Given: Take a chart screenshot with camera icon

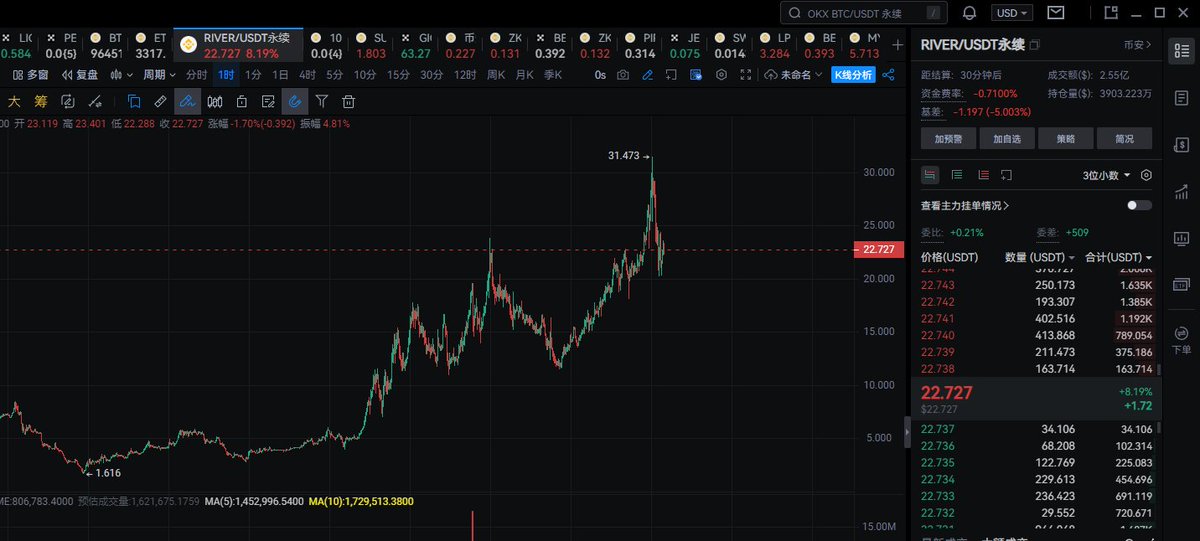Looking at the screenshot, I should [623, 75].
